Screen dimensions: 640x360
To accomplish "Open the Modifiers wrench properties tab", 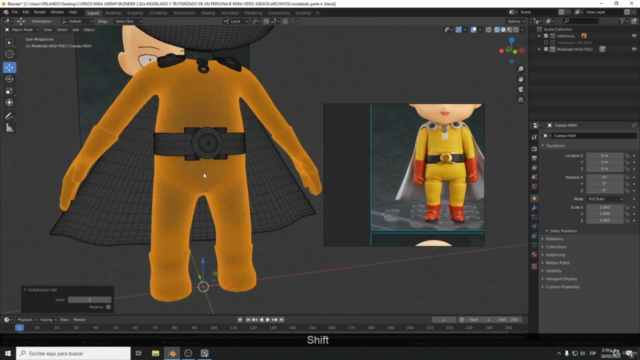I will pyautogui.click(x=534, y=208).
